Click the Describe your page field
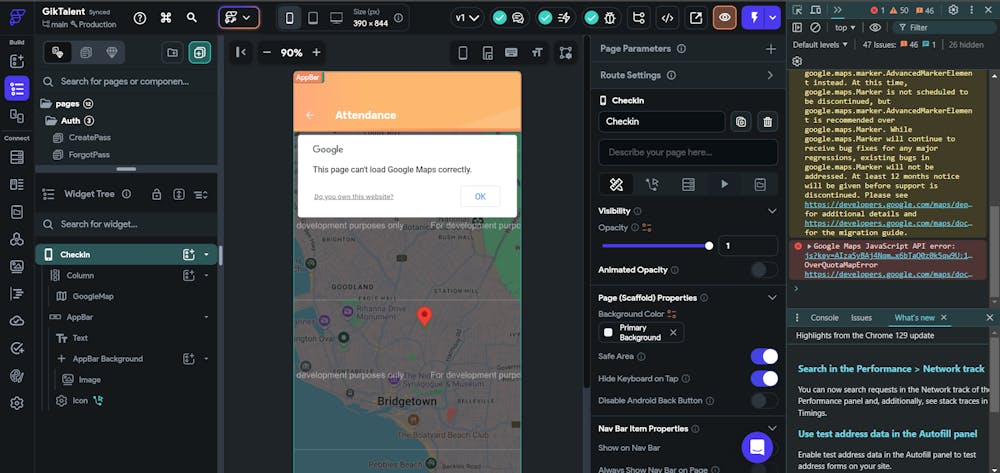 688,152
